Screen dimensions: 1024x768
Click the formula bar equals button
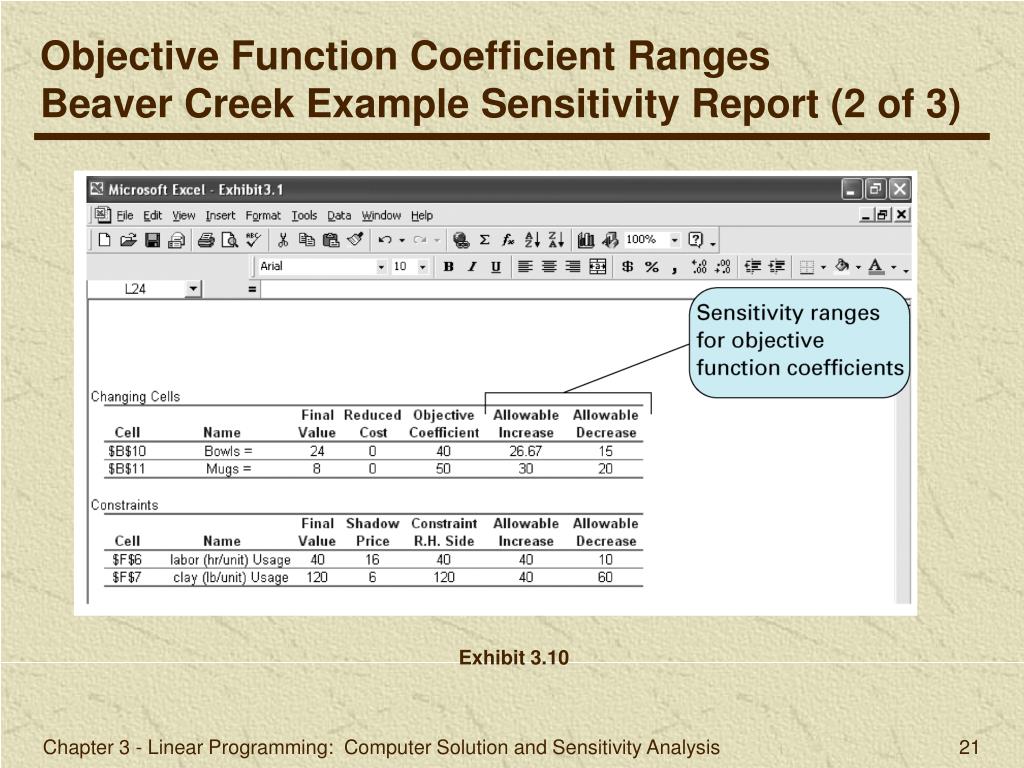point(252,289)
